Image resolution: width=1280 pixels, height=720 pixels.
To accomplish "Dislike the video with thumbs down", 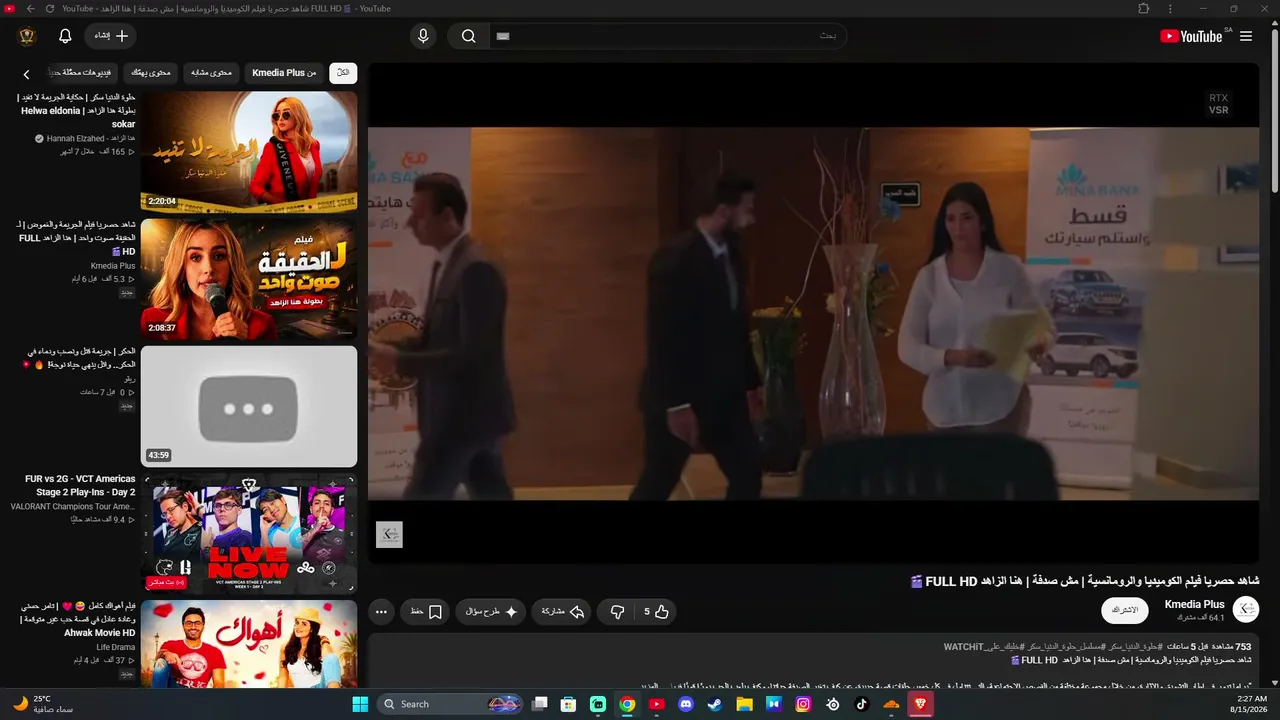I will [617, 612].
